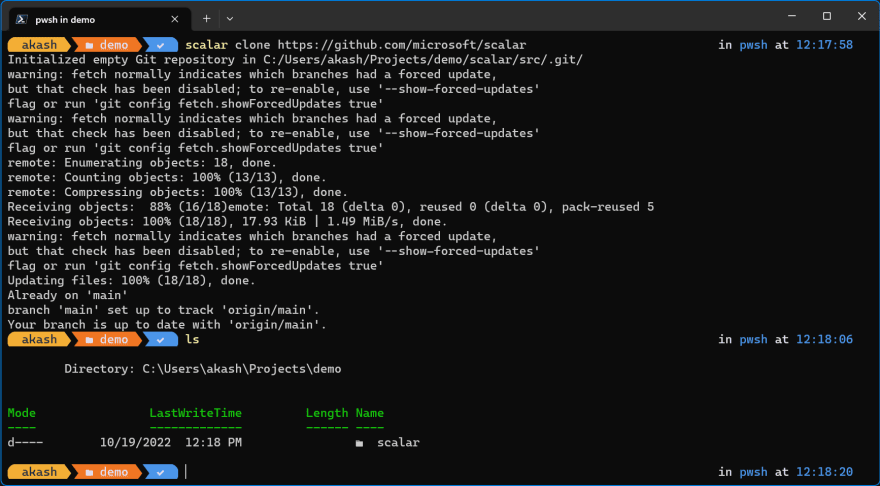880x486 pixels.
Task: Click the checkmark segment in the bottom prompt
Action: pyautogui.click(x=161, y=472)
